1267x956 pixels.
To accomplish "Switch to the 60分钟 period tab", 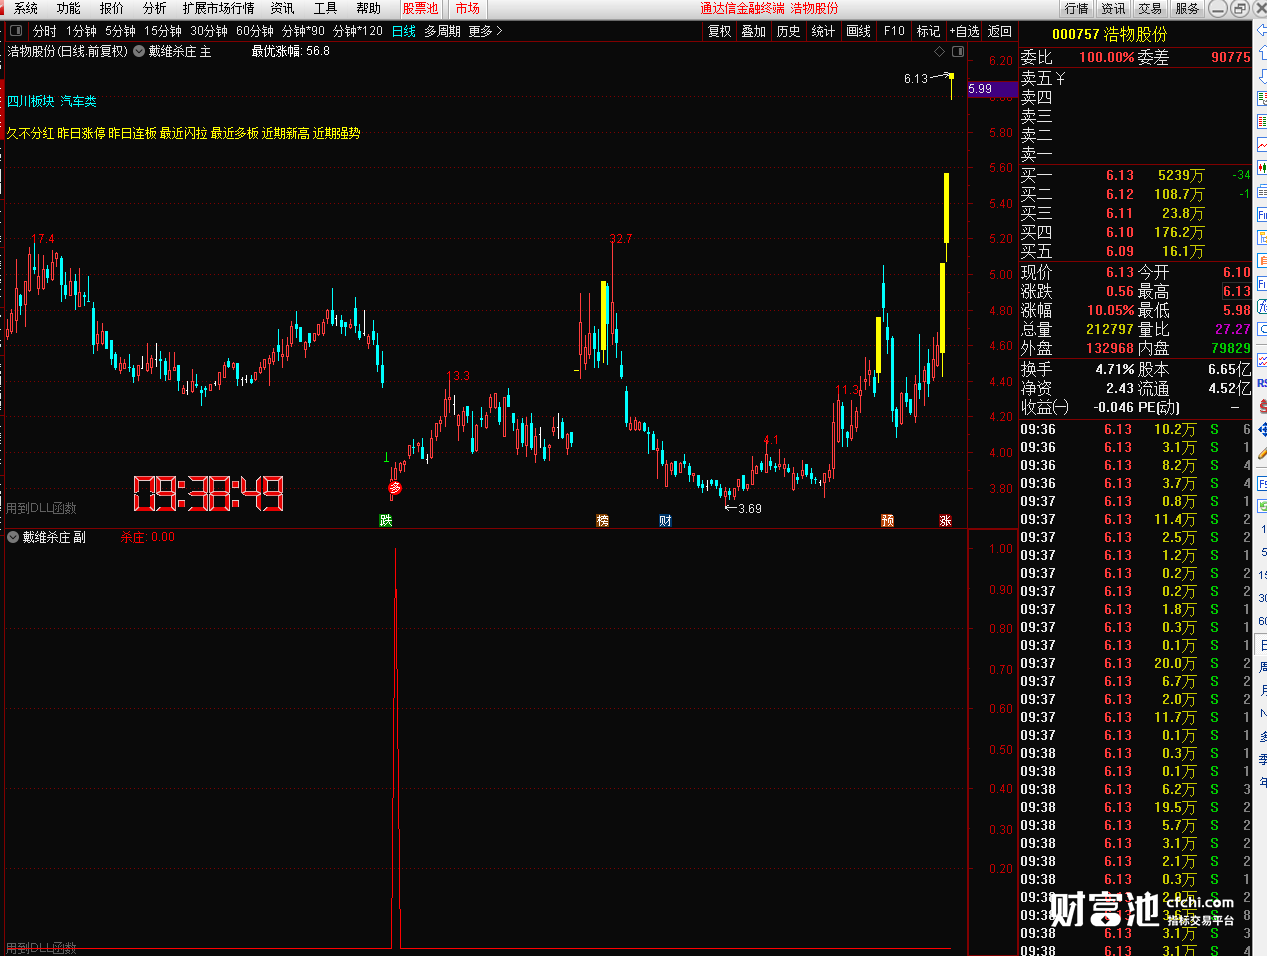I will [x=255, y=31].
